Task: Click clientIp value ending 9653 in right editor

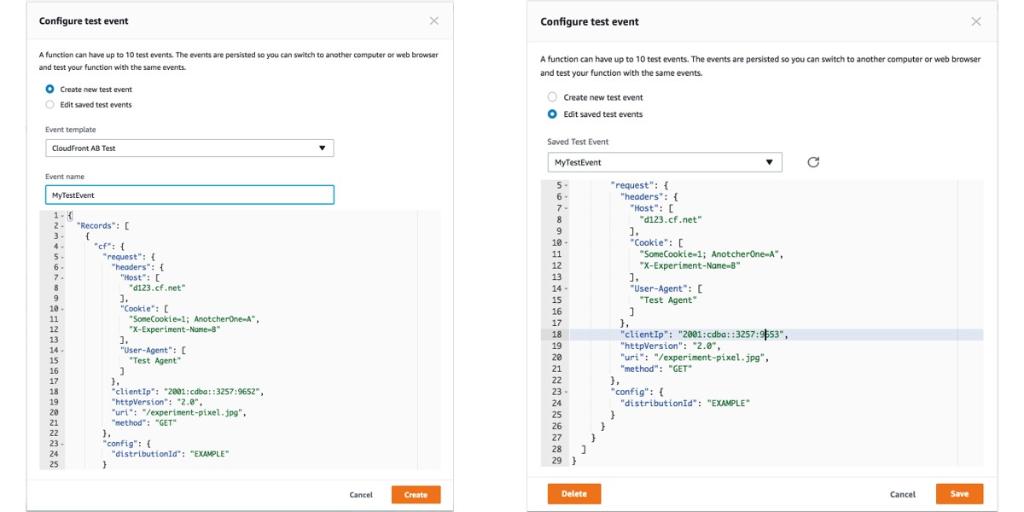Action: (x=730, y=334)
